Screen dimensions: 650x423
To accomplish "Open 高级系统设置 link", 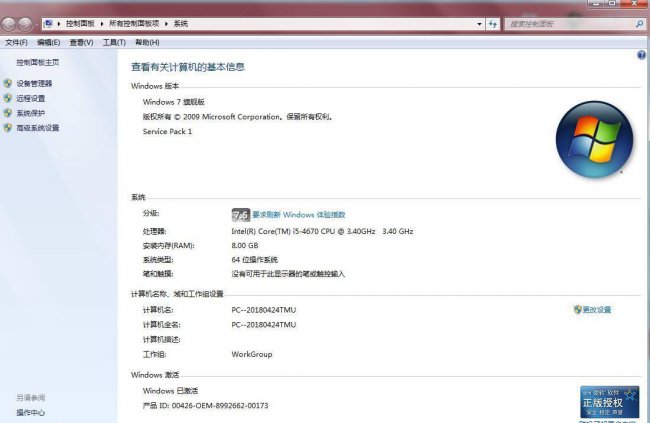I will pyautogui.click(x=38, y=128).
